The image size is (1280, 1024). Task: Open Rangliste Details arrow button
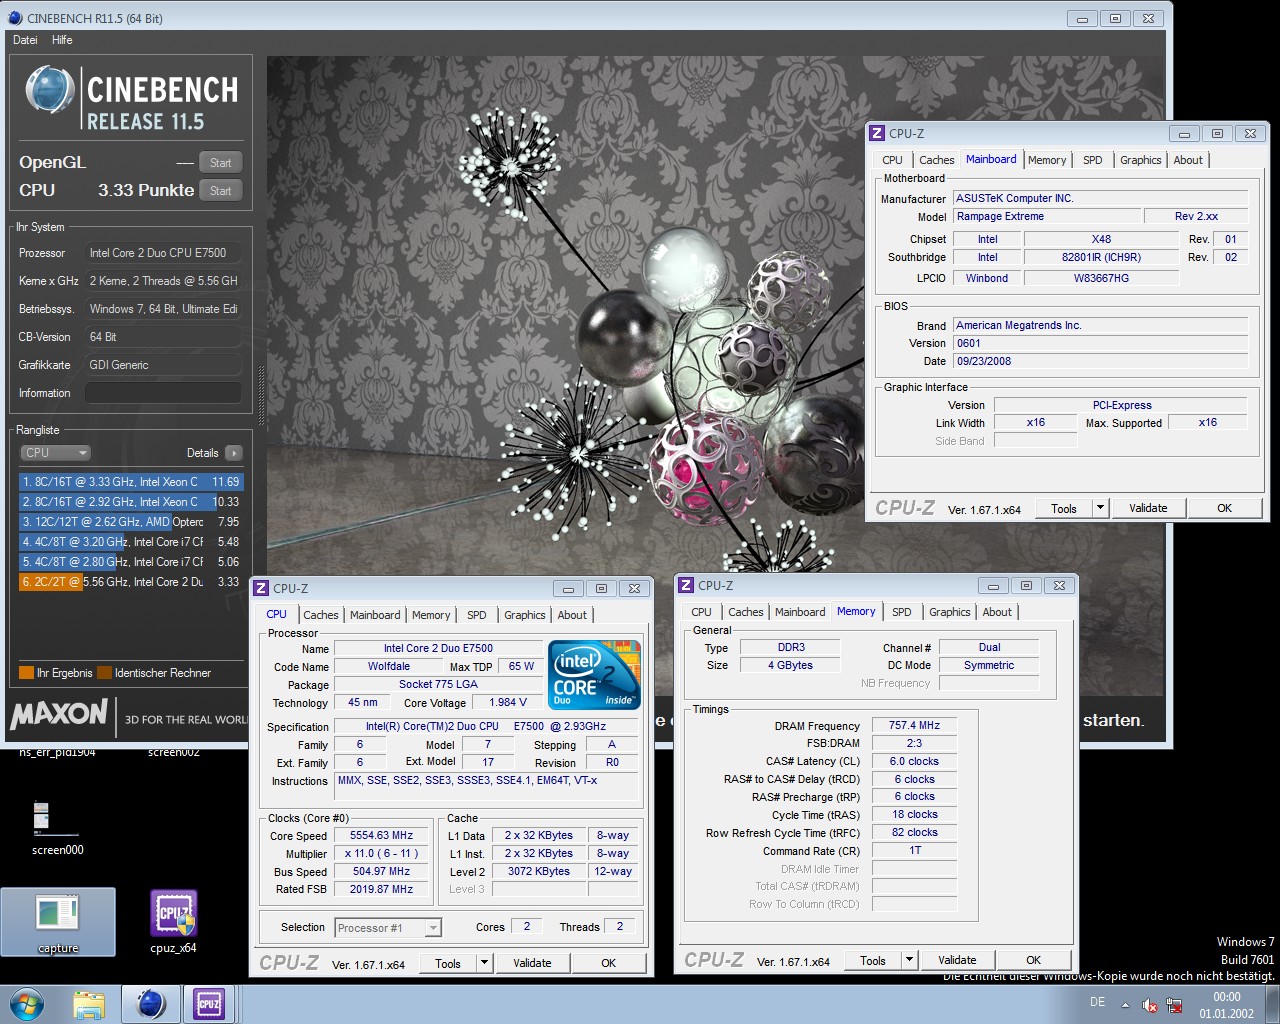234,453
